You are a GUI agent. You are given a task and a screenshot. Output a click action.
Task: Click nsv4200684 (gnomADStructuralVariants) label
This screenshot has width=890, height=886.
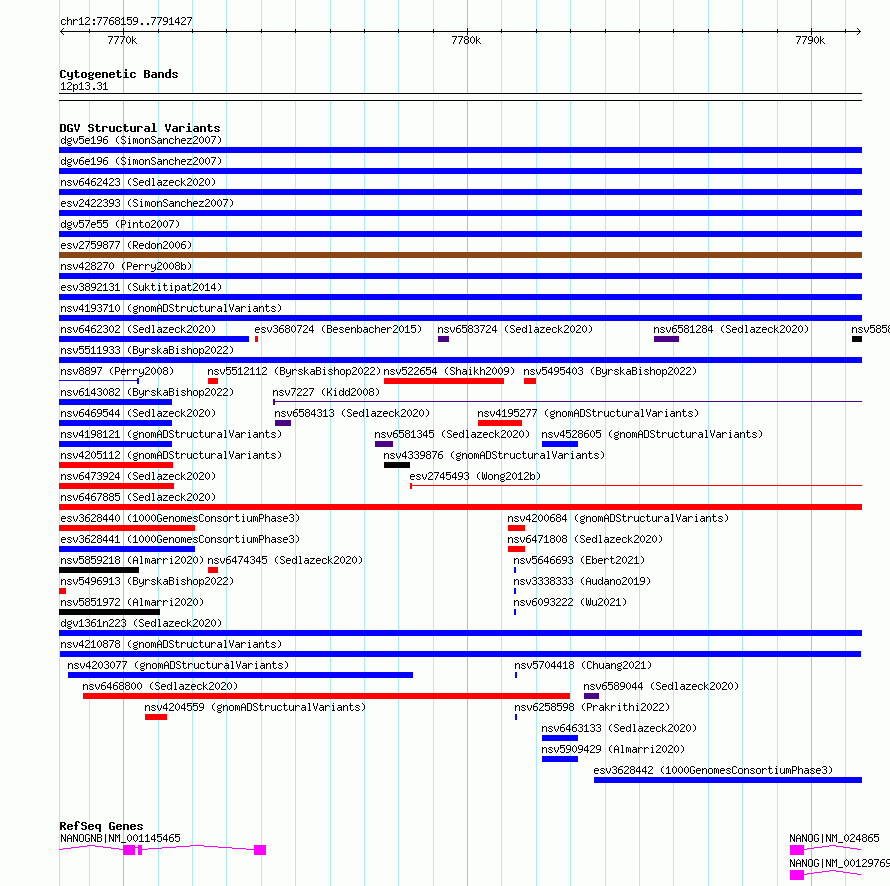point(618,518)
